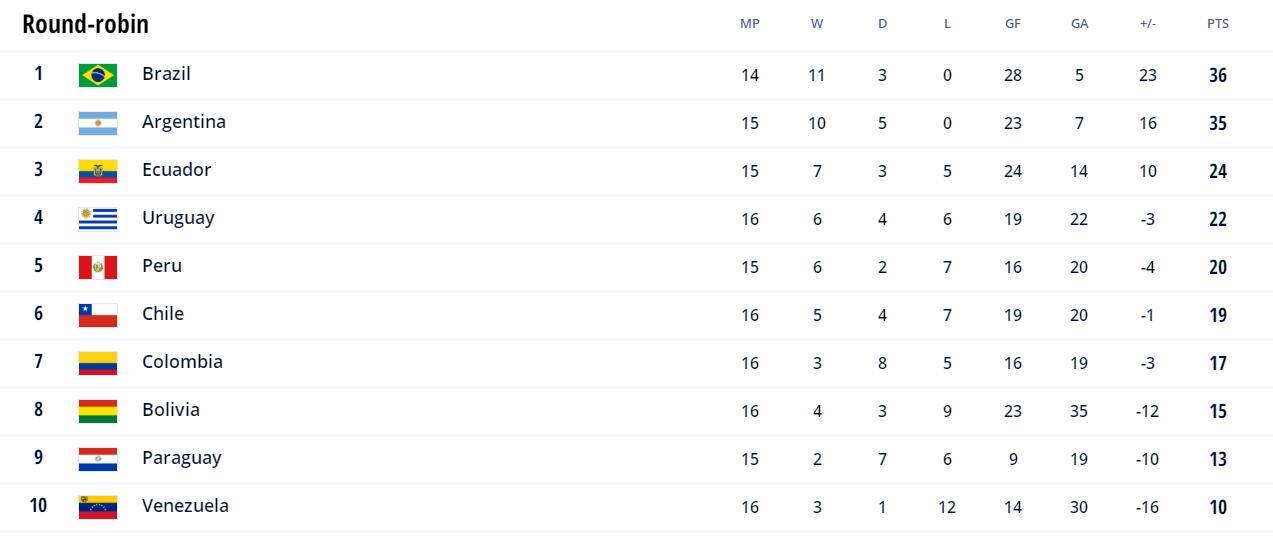
Task: Click the GF column header
Action: [1013, 24]
